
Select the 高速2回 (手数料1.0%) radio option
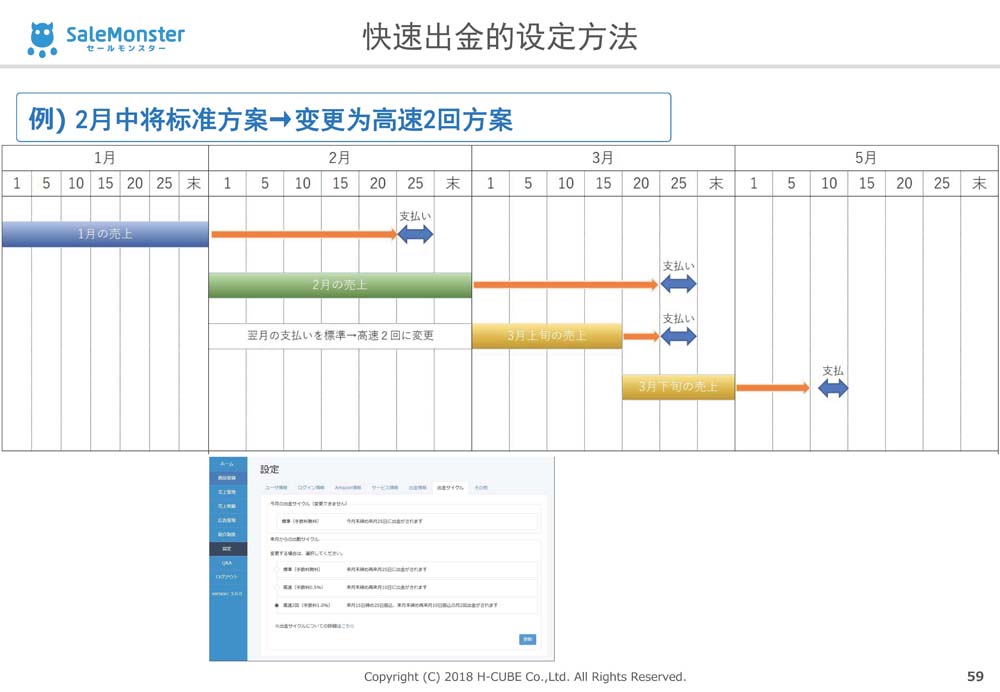click(277, 605)
